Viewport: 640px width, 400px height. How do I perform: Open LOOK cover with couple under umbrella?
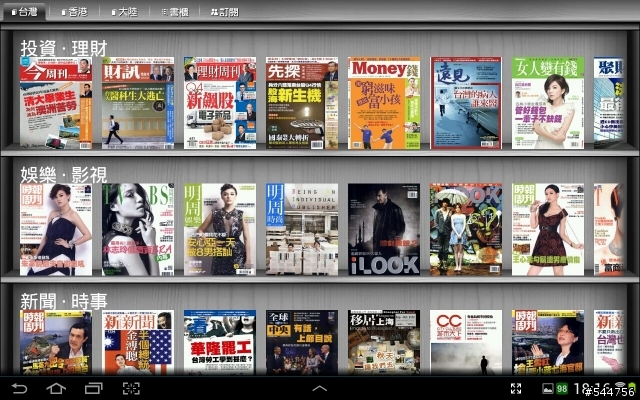[x=466, y=229]
